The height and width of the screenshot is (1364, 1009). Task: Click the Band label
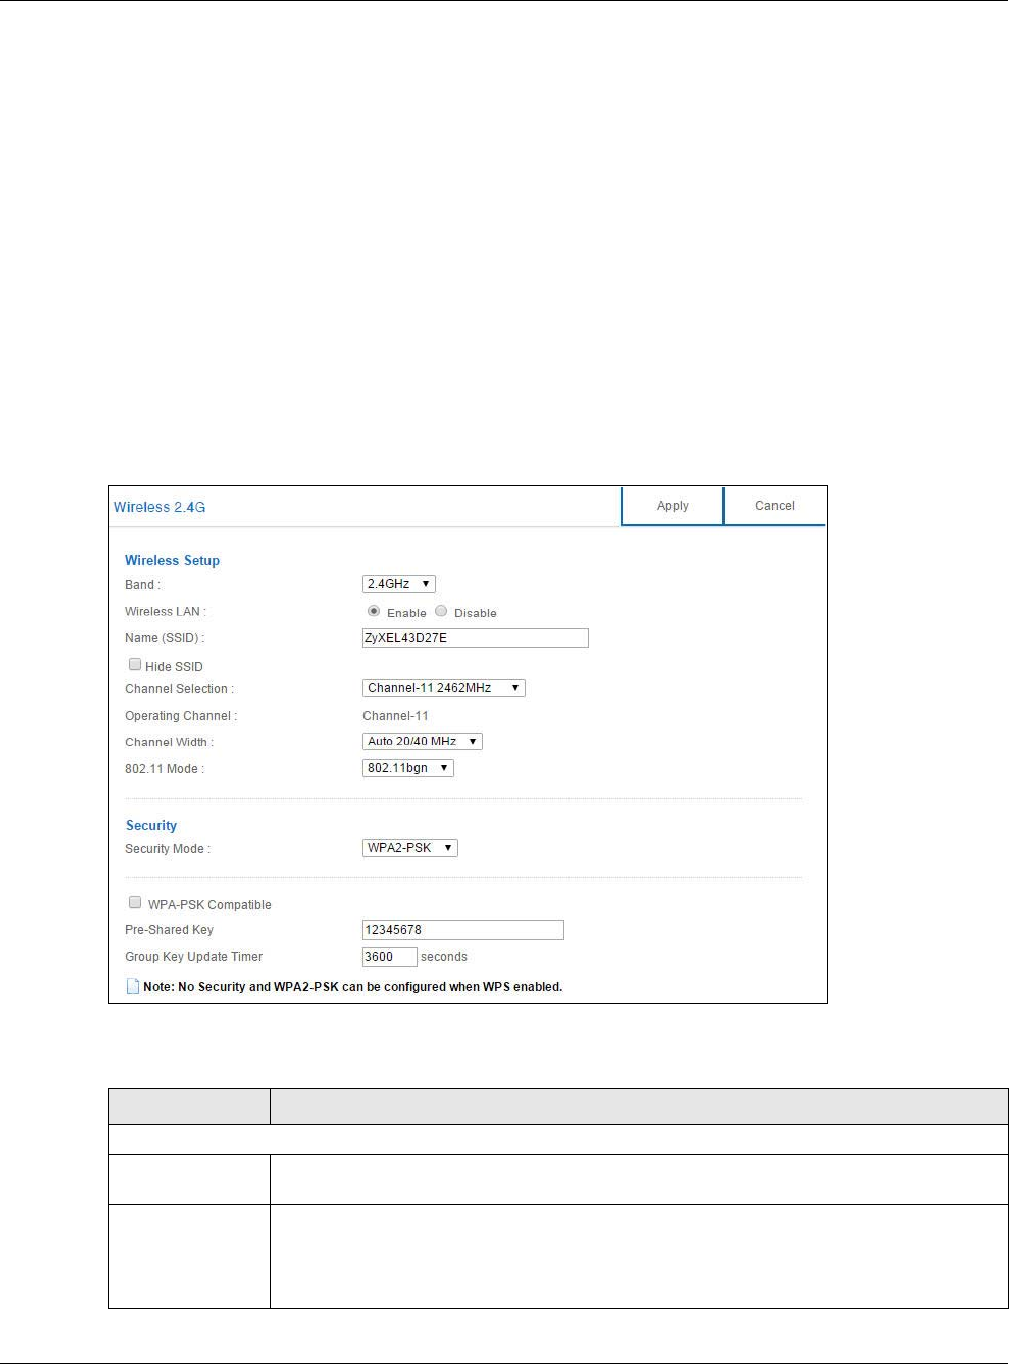[142, 585]
